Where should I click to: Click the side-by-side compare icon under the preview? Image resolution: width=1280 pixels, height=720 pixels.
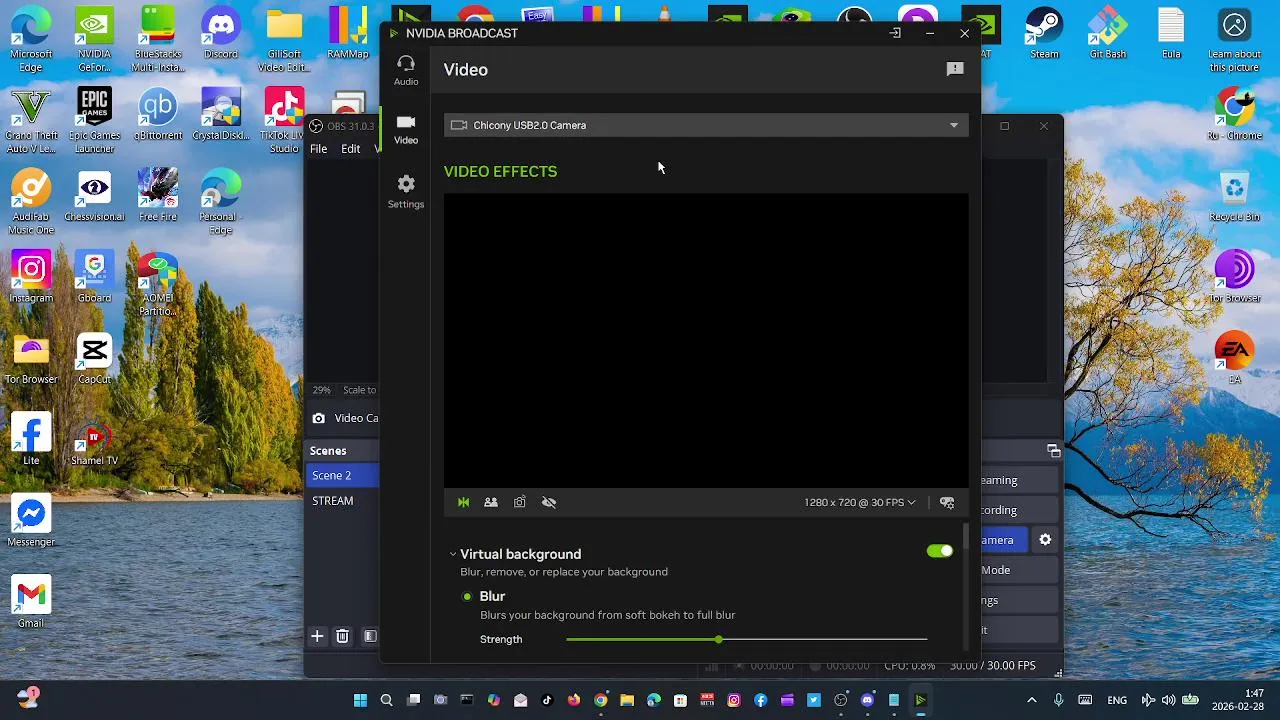(x=491, y=502)
